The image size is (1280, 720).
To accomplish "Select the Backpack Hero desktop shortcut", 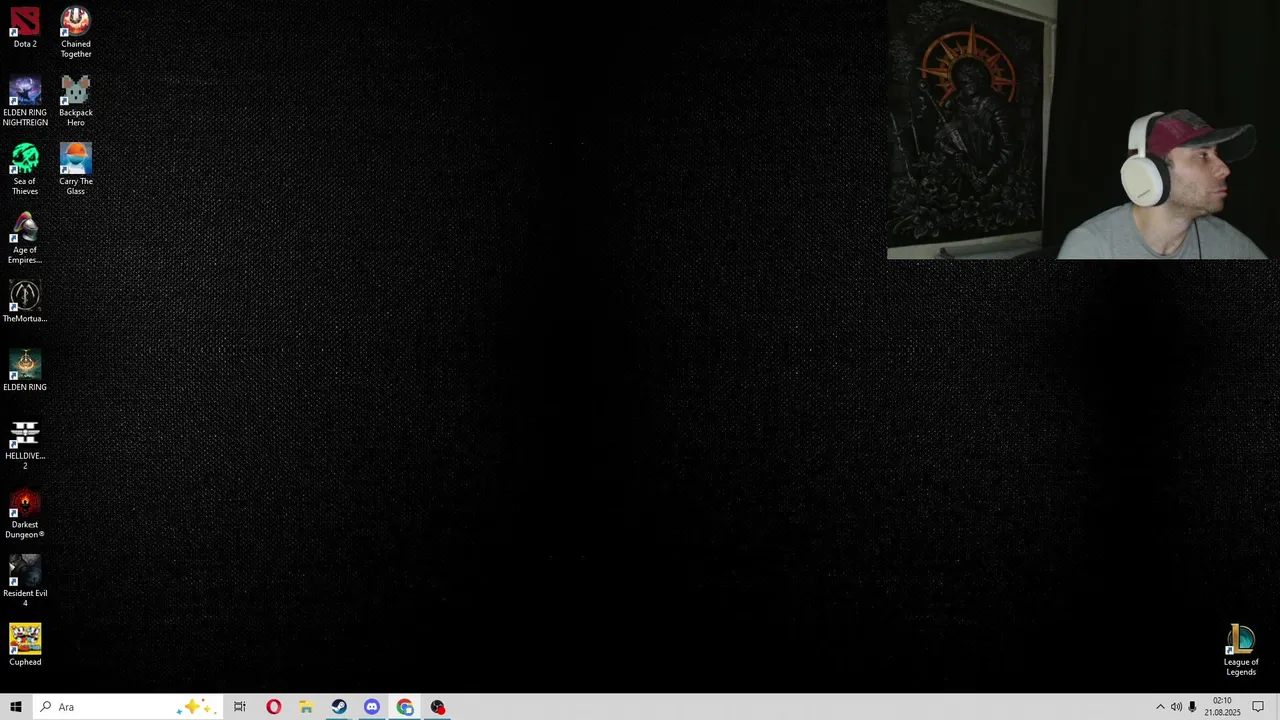I will (76, 101).
